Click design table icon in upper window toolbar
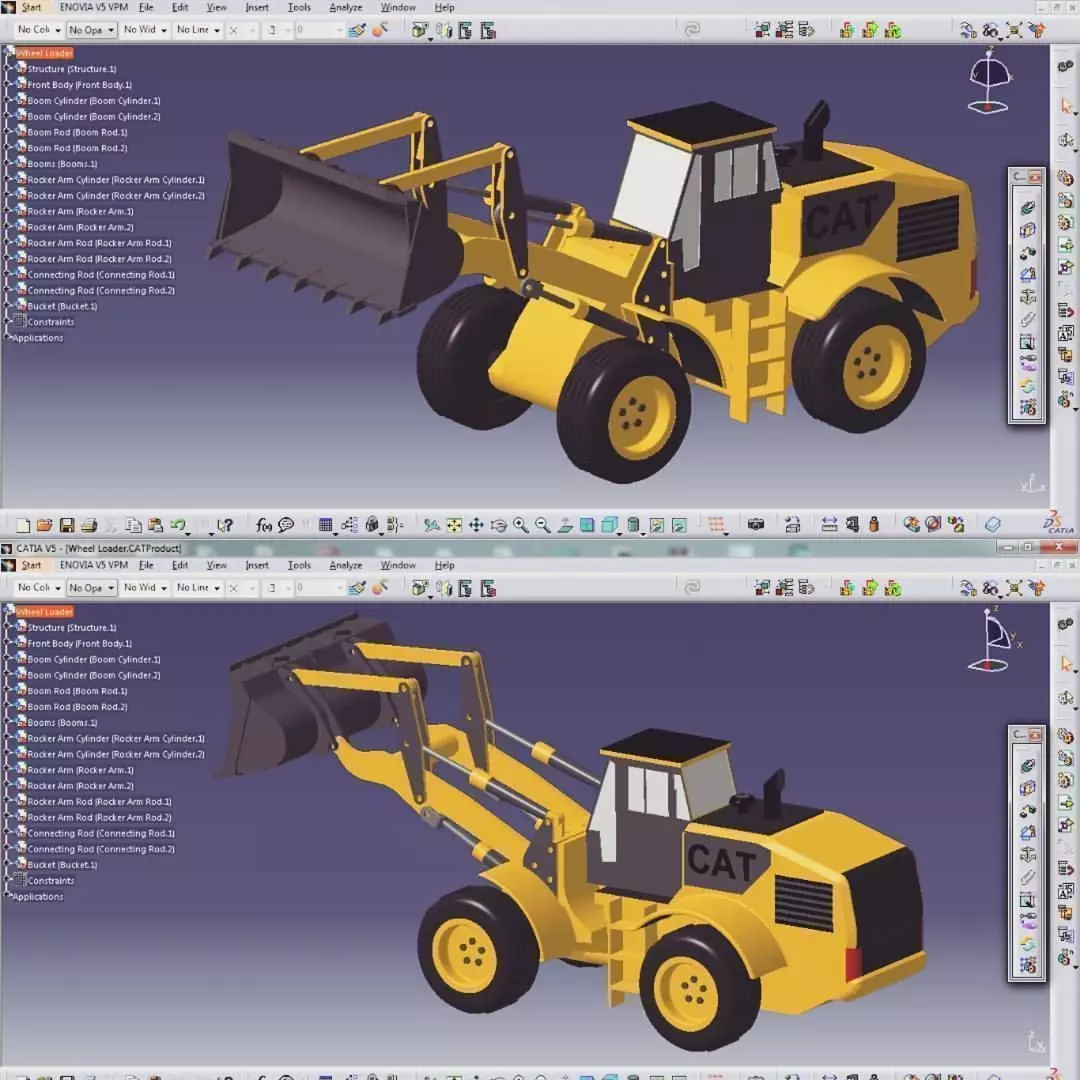Screen dimensions: 1080x1080 (326, 526)
